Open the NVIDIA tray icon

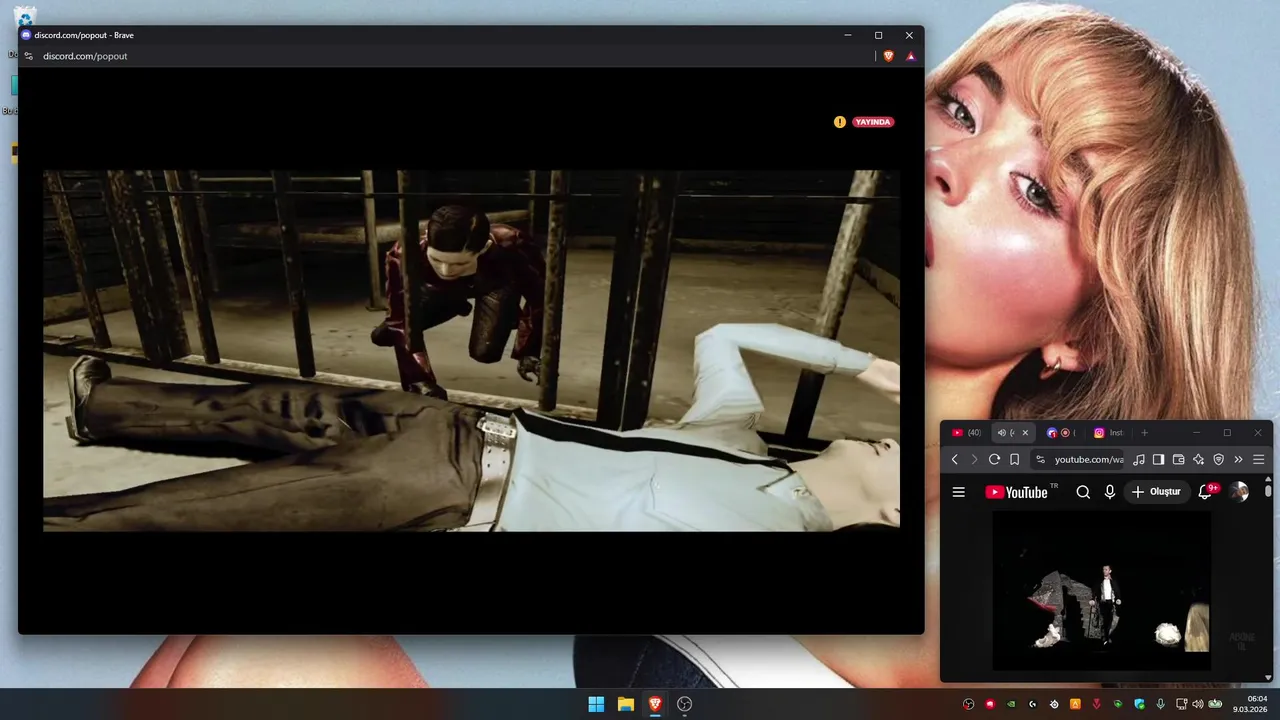point(1011,704)
